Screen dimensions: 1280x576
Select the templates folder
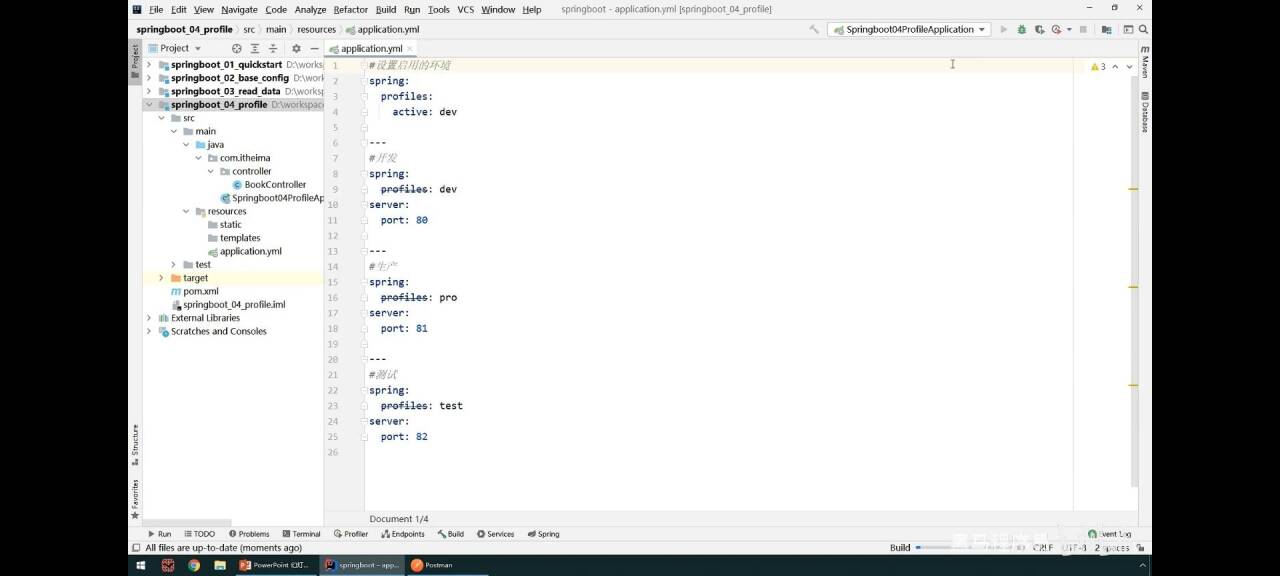(x=234, y=238)
